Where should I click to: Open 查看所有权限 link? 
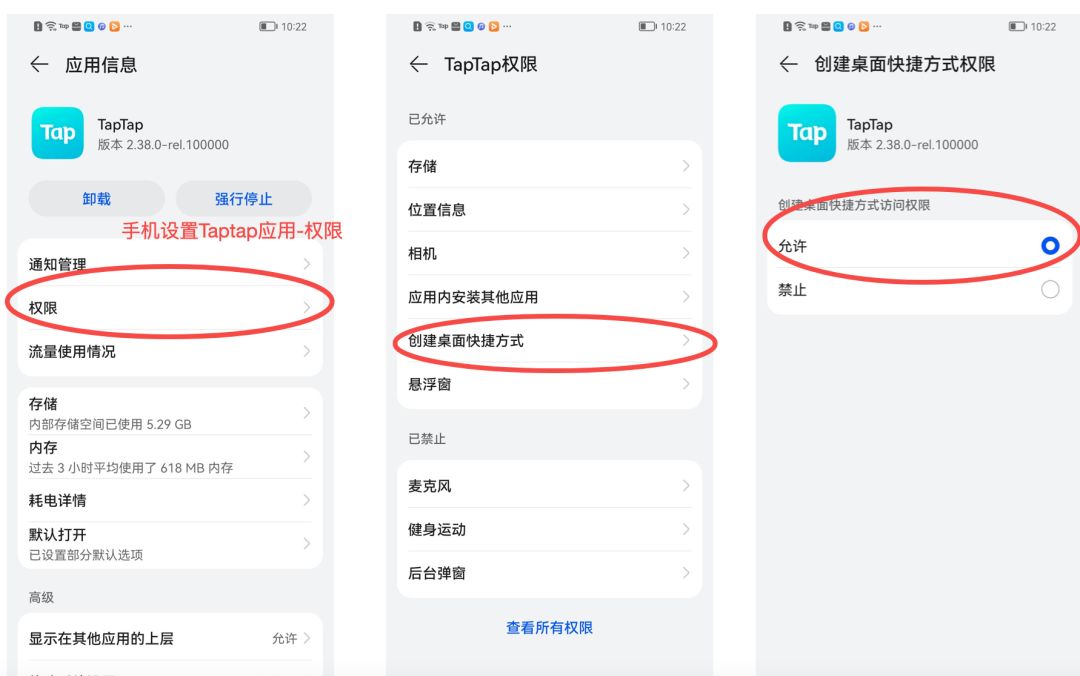(x=549, y=628)
